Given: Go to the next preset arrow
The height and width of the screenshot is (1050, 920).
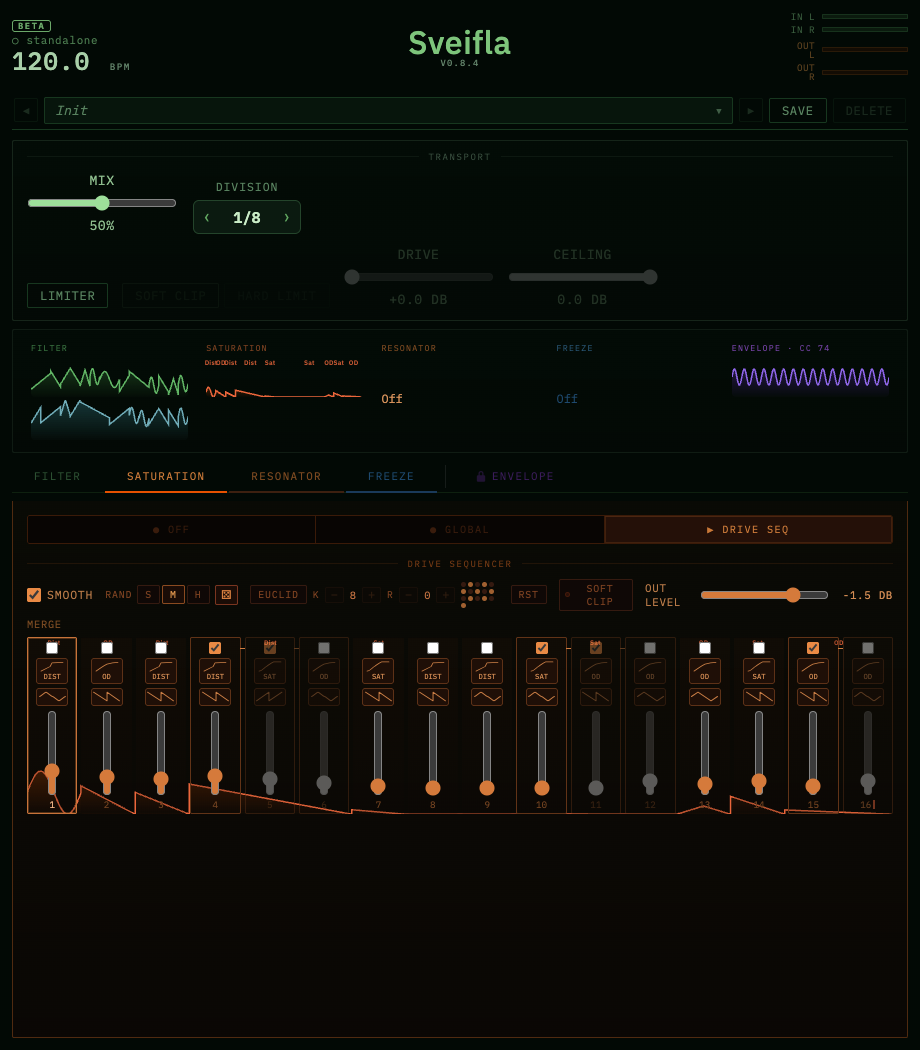Looking at the screenshot, I should pyautogui.click(x=751, y=110).
